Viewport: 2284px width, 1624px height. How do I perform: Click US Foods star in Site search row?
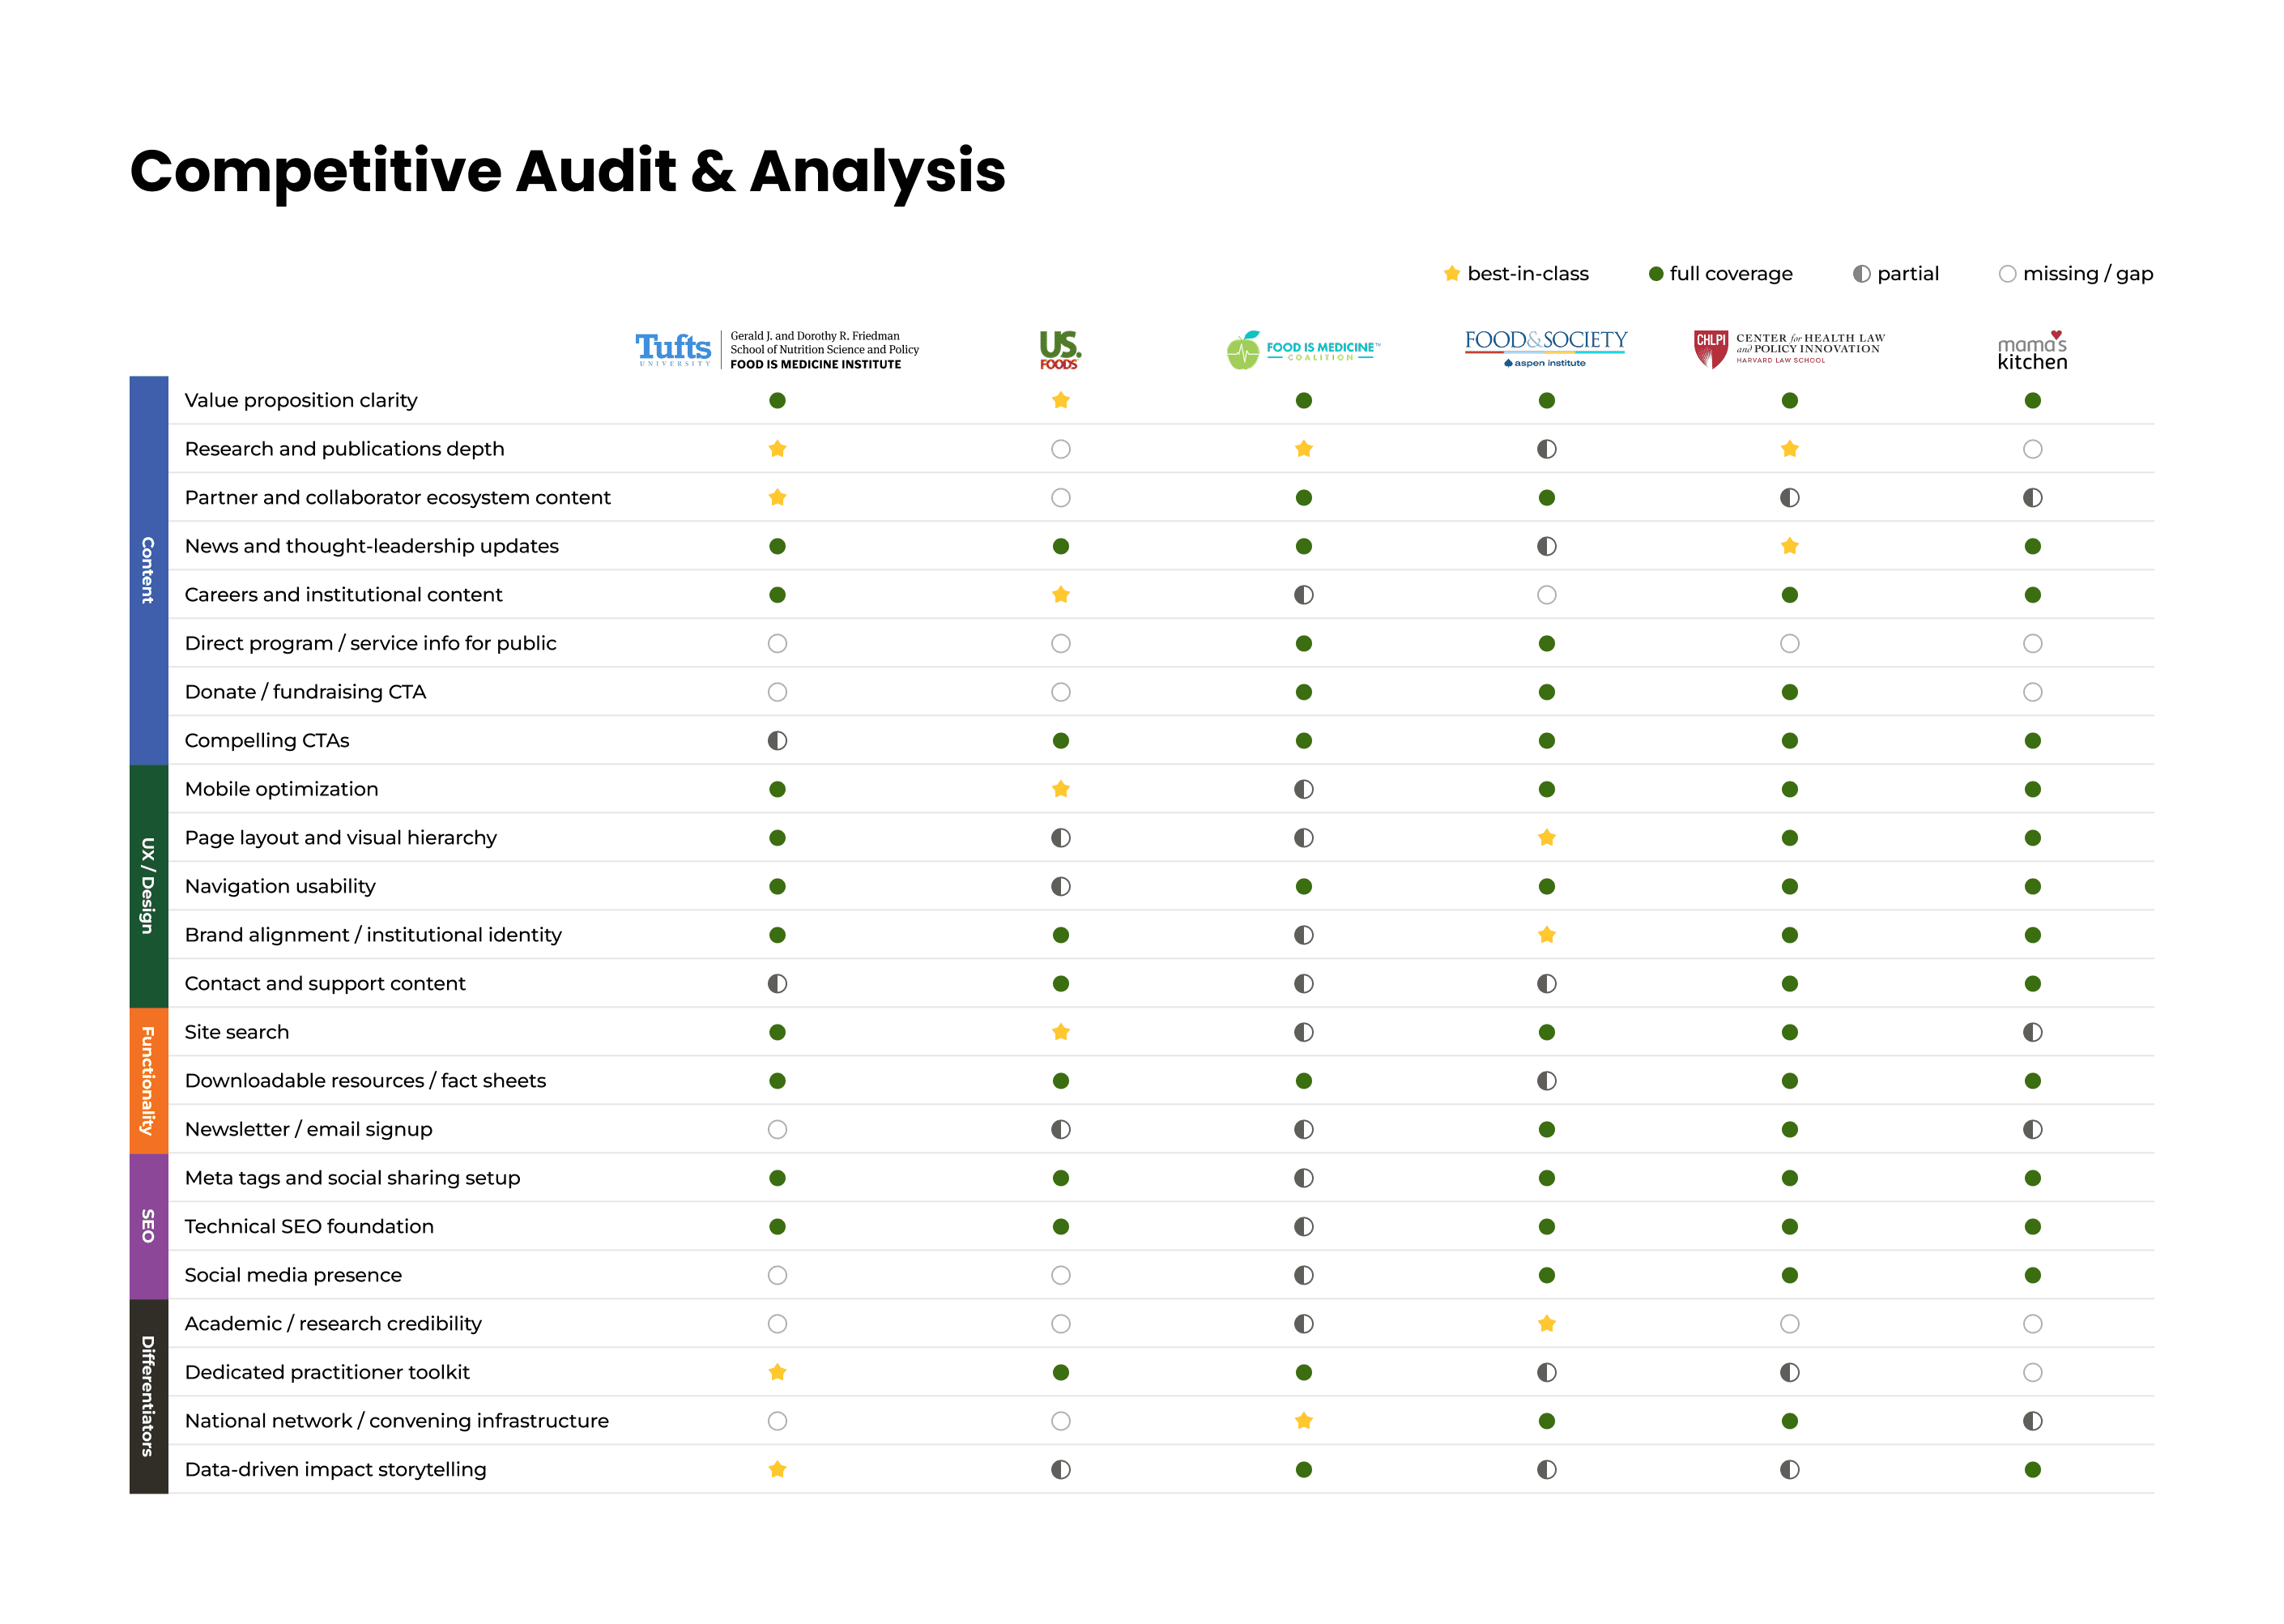[1061, 1032]
